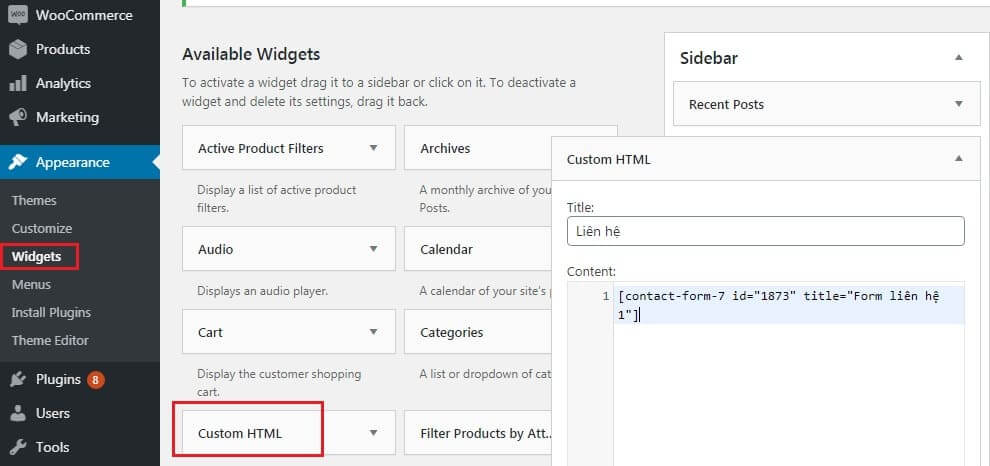Expand the Audio widget dropdown arrow
The image size is (990, 466).
pyautogui.click(x=374, y=249)
